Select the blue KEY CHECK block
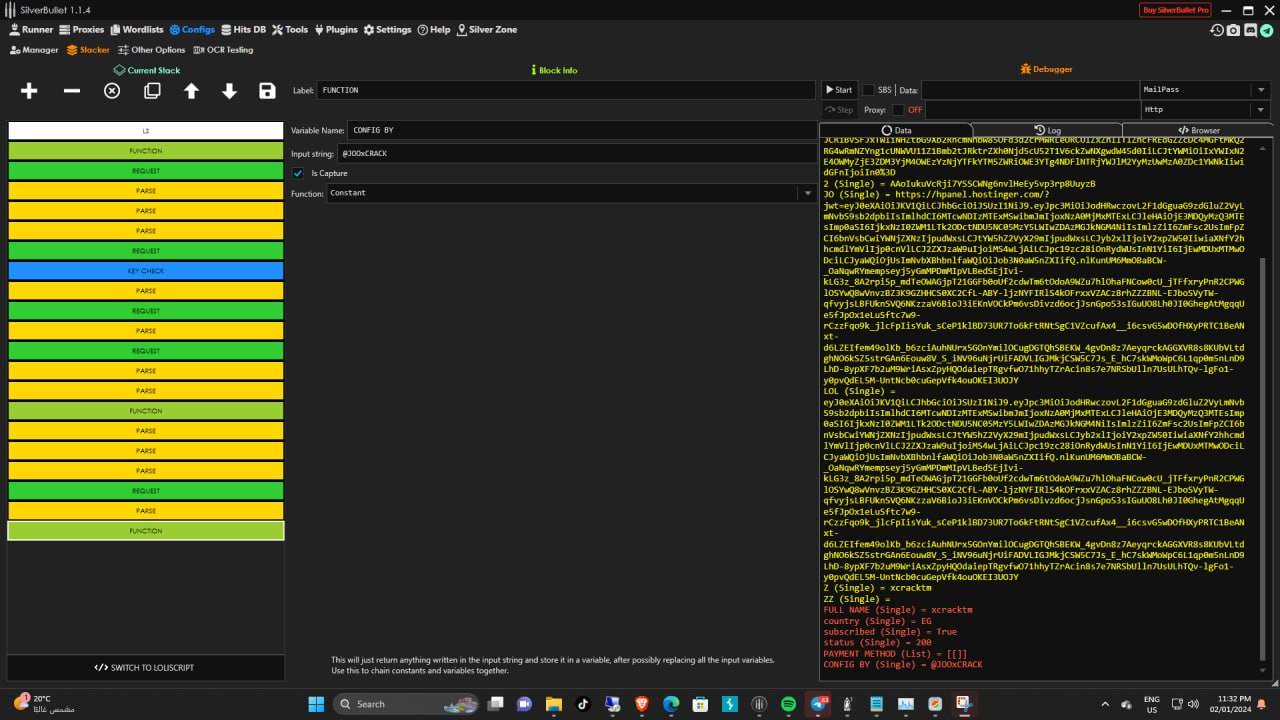The height and width of the screenshot is (720, 1280). [x=146, y=271]
